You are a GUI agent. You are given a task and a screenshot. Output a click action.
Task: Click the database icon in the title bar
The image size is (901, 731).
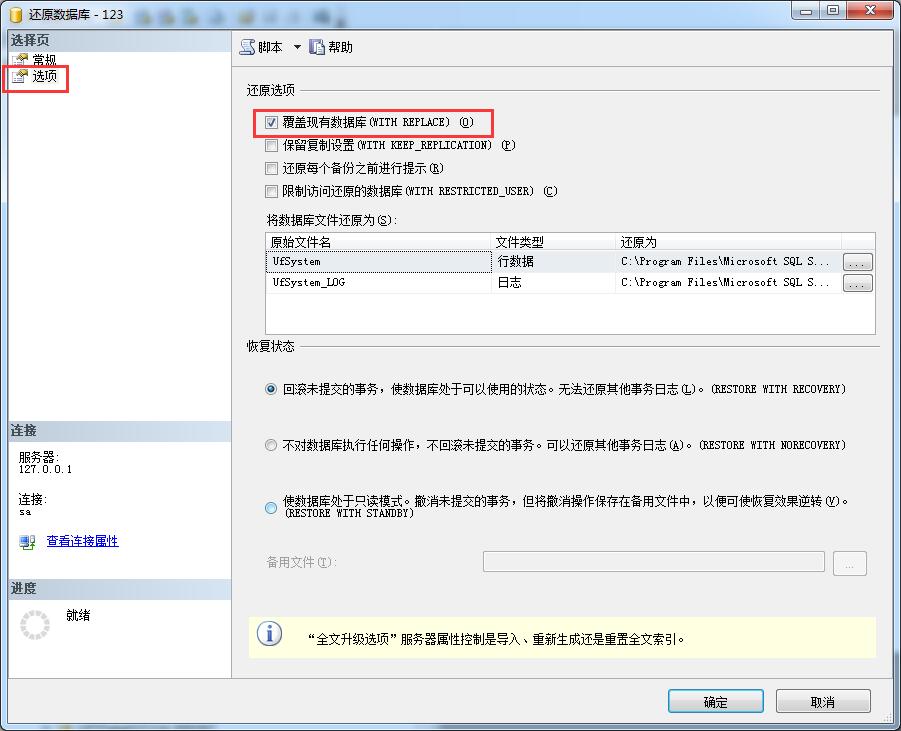[17, 14]
